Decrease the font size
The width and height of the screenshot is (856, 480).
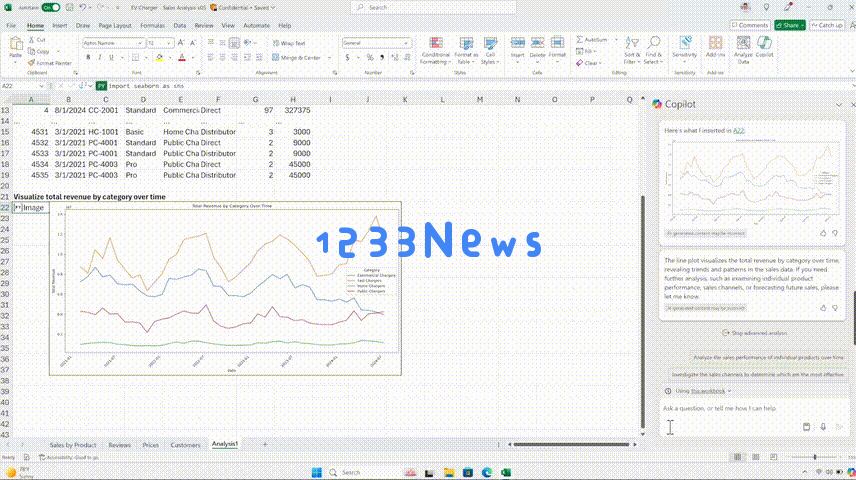click(193, 43)
